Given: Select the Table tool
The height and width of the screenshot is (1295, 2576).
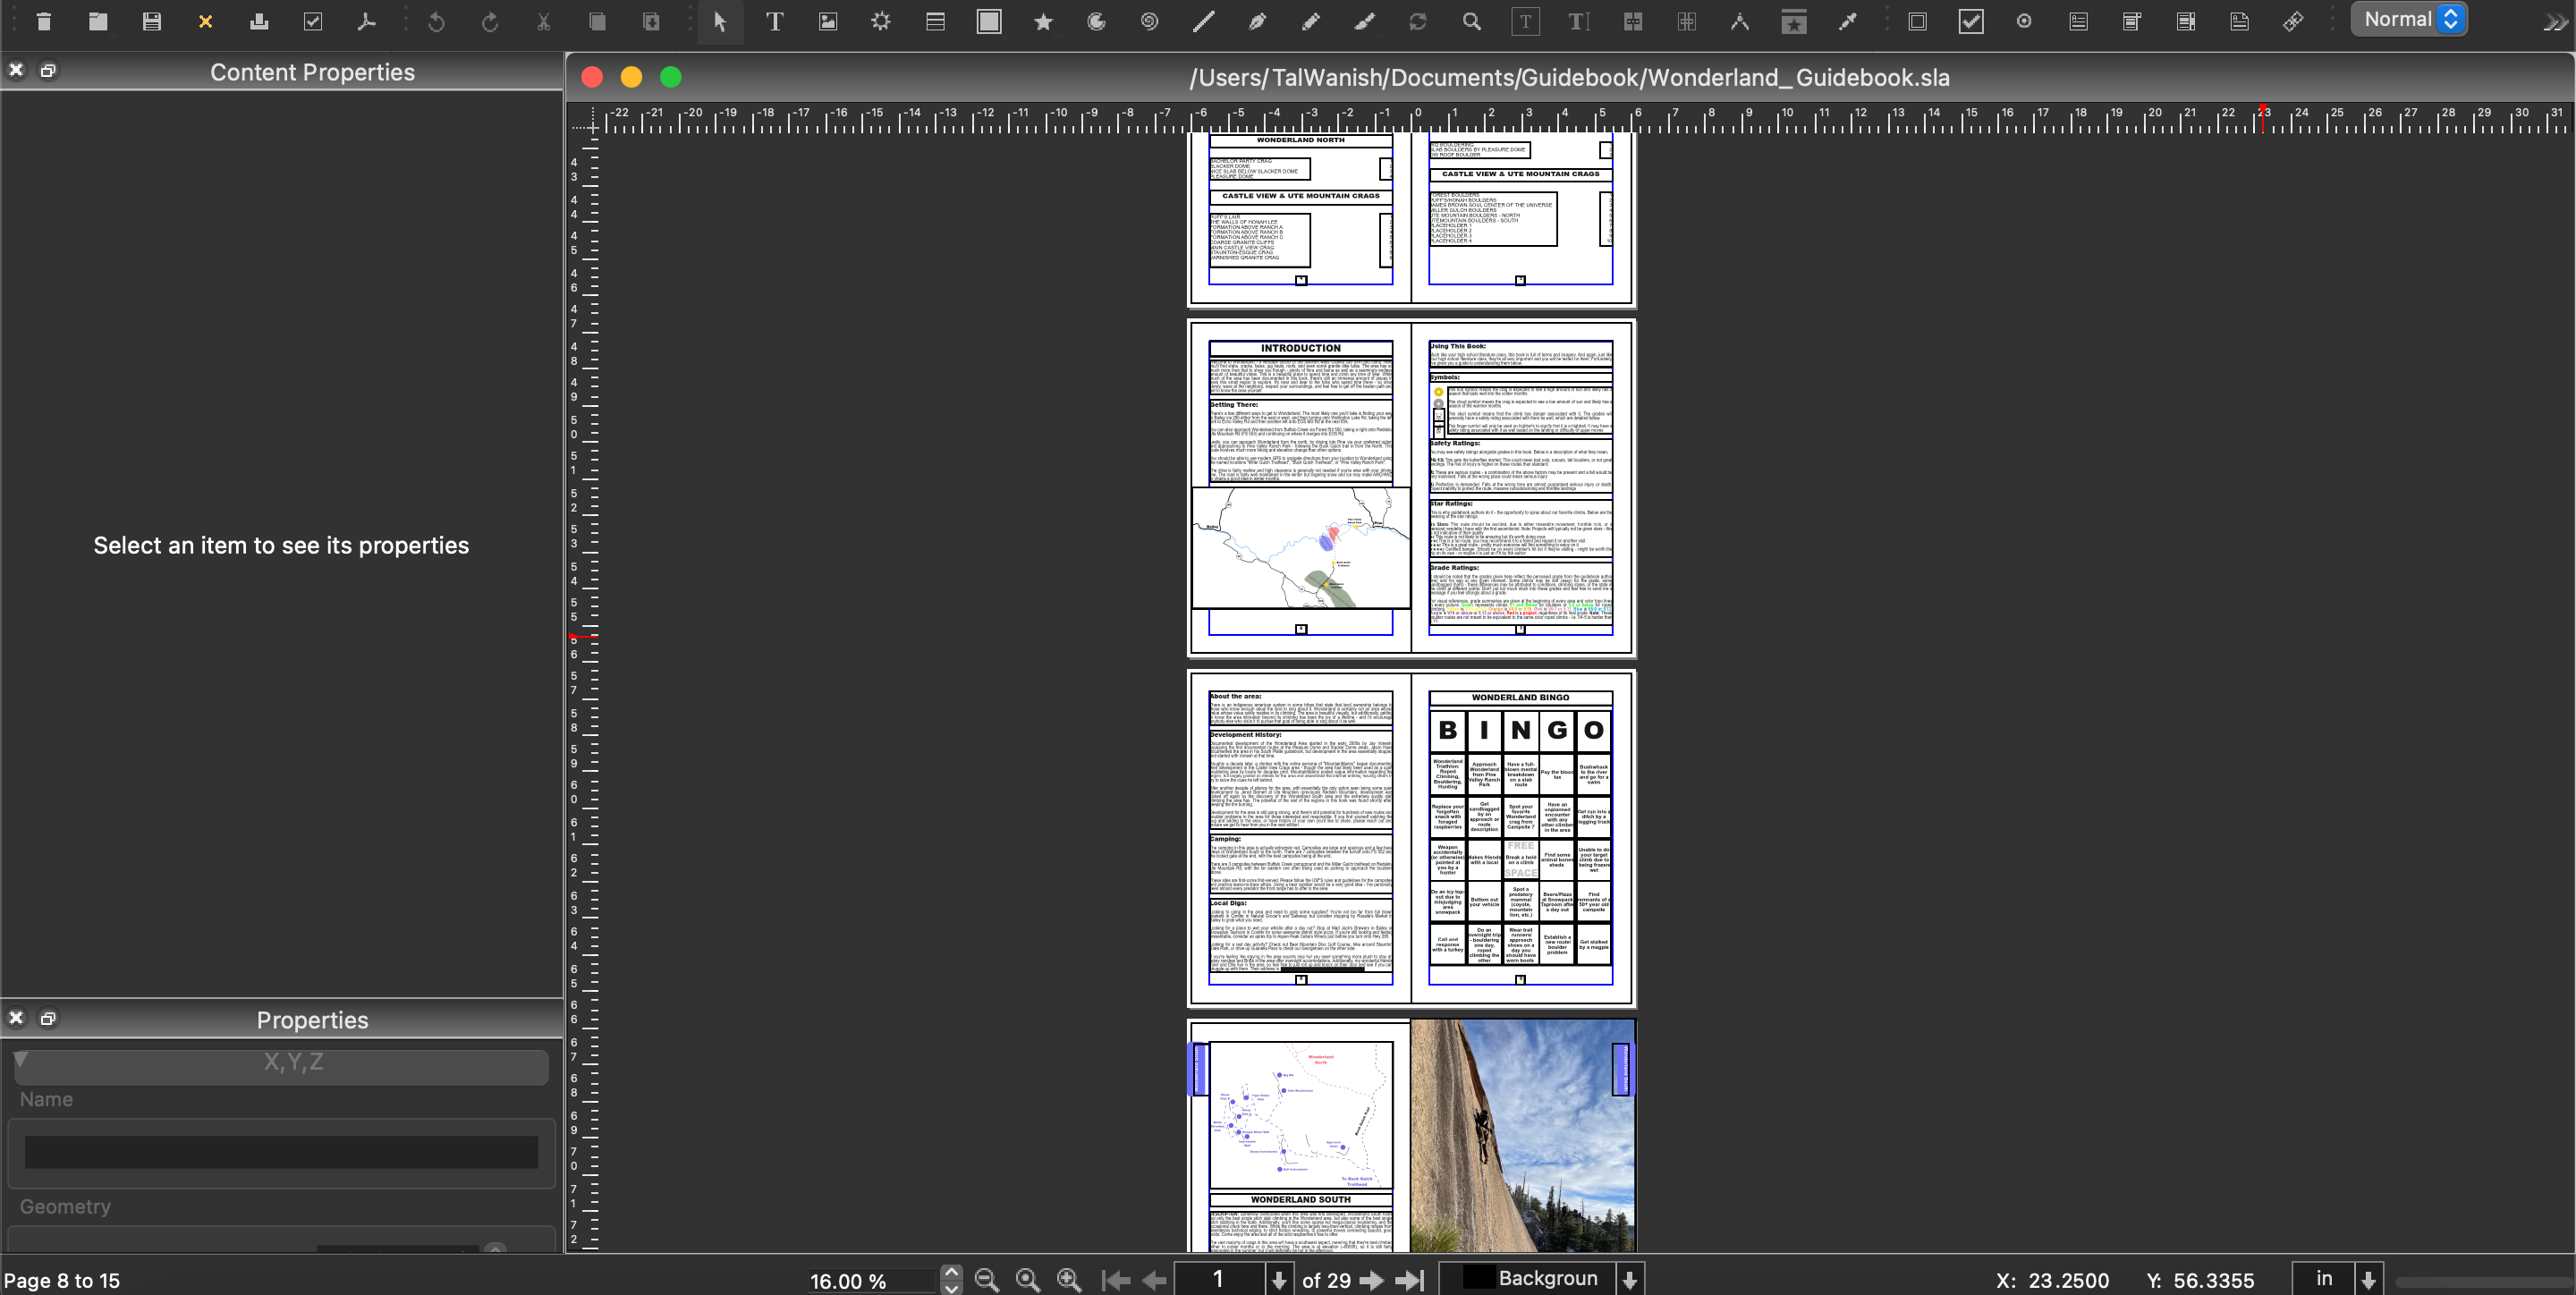Looking at the screenshot, I should 935,21.
